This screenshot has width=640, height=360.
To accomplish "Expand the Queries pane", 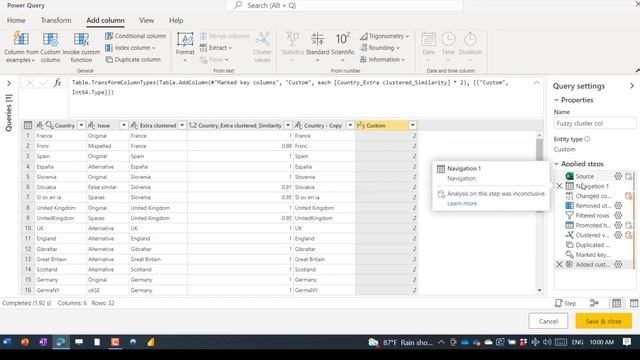I will [9, 83].
